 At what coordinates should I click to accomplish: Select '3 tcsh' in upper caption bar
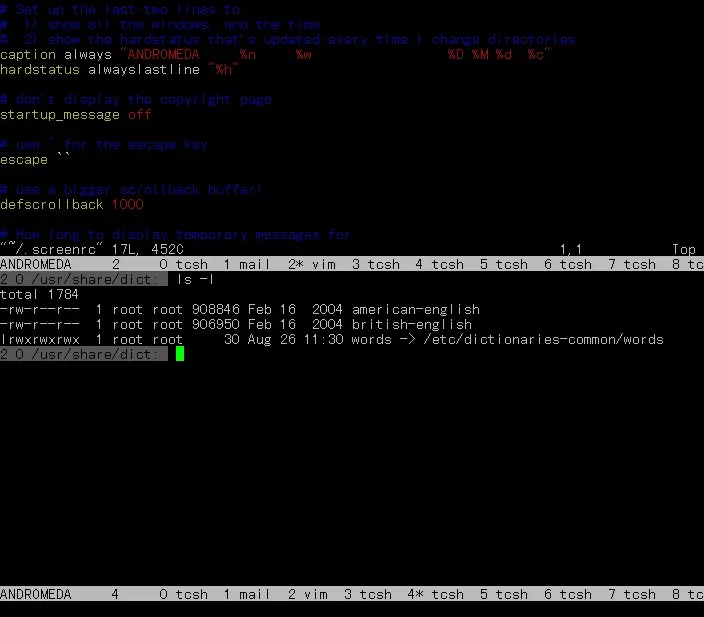376,264
